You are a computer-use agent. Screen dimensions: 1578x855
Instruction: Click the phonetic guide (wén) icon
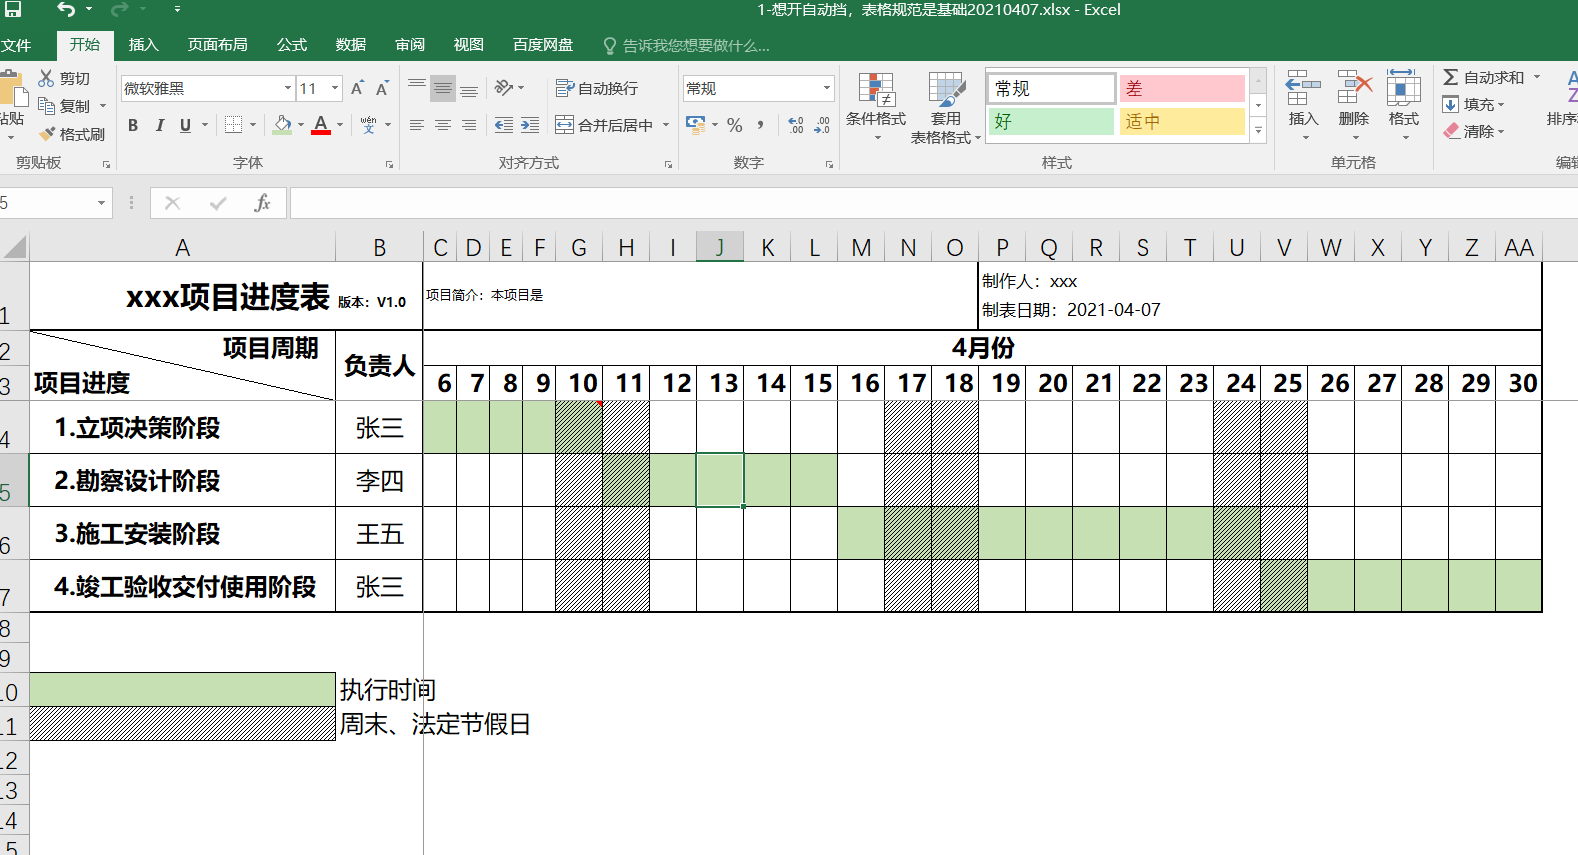point(369,125)
